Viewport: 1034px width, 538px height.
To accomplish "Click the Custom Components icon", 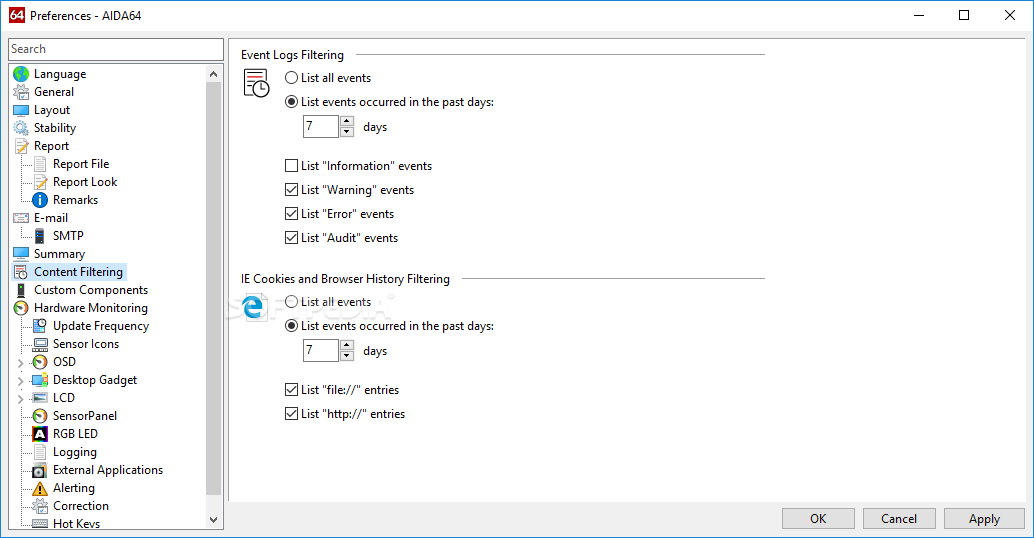I will click(x=21, y=289).
